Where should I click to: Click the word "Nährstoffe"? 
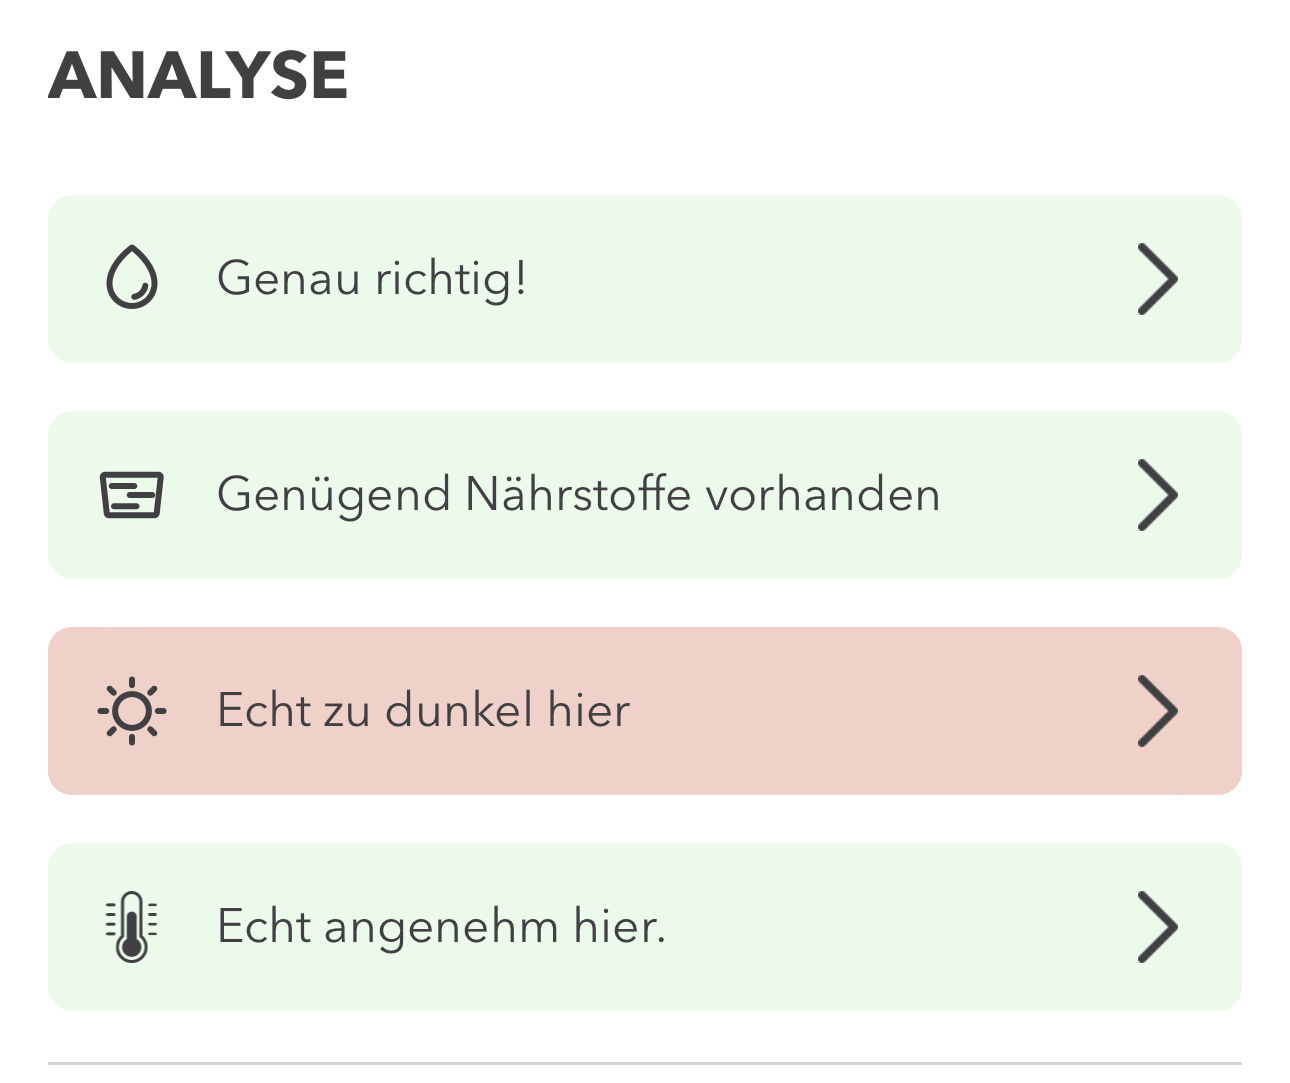pos(578,495)
